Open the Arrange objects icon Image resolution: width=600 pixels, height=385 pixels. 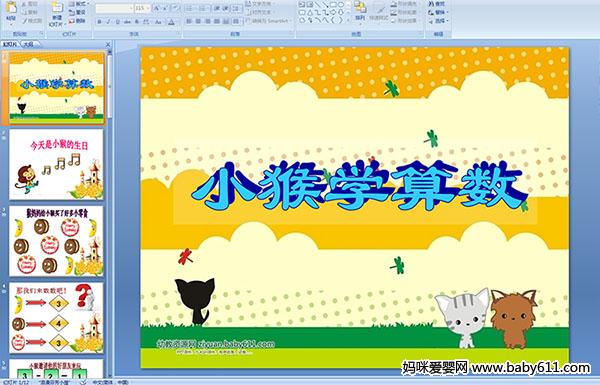360,10
